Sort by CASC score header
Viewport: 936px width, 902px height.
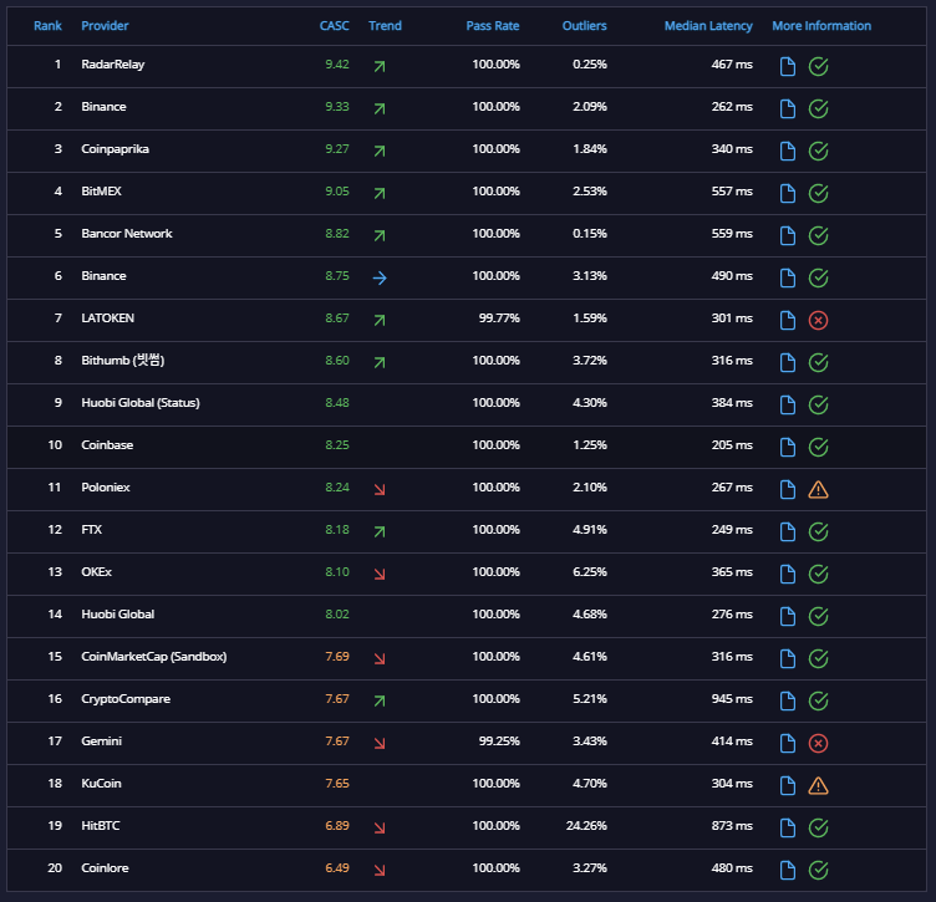click(334, 26)
